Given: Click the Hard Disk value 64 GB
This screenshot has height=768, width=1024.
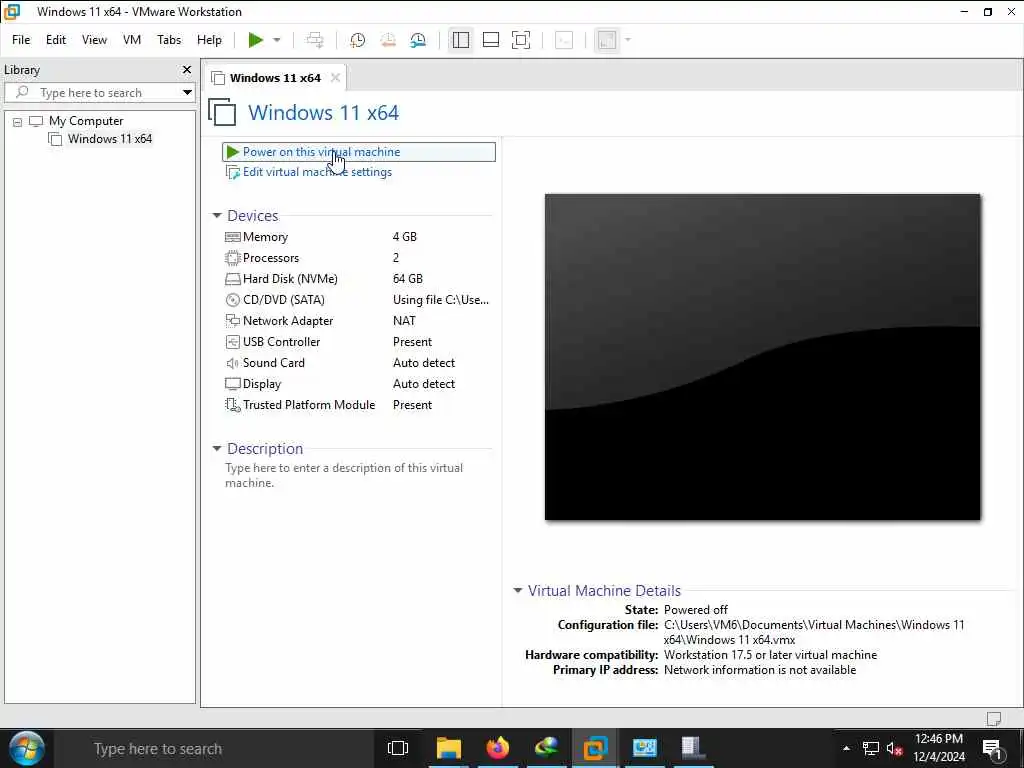Looking at the screenshot, I should tap(408, 279).
